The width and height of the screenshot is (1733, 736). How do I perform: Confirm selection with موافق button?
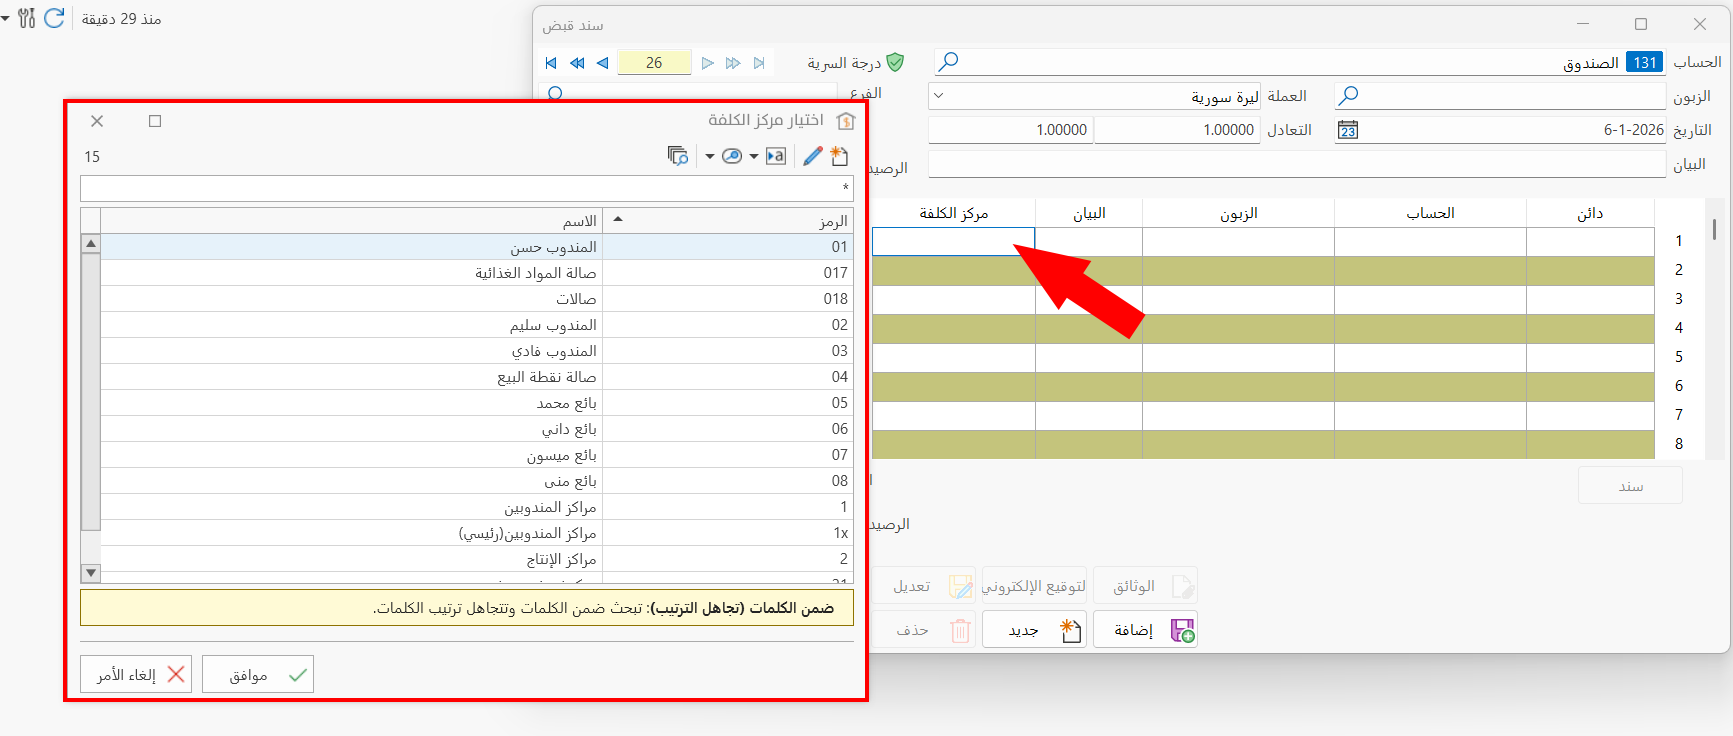258,675
